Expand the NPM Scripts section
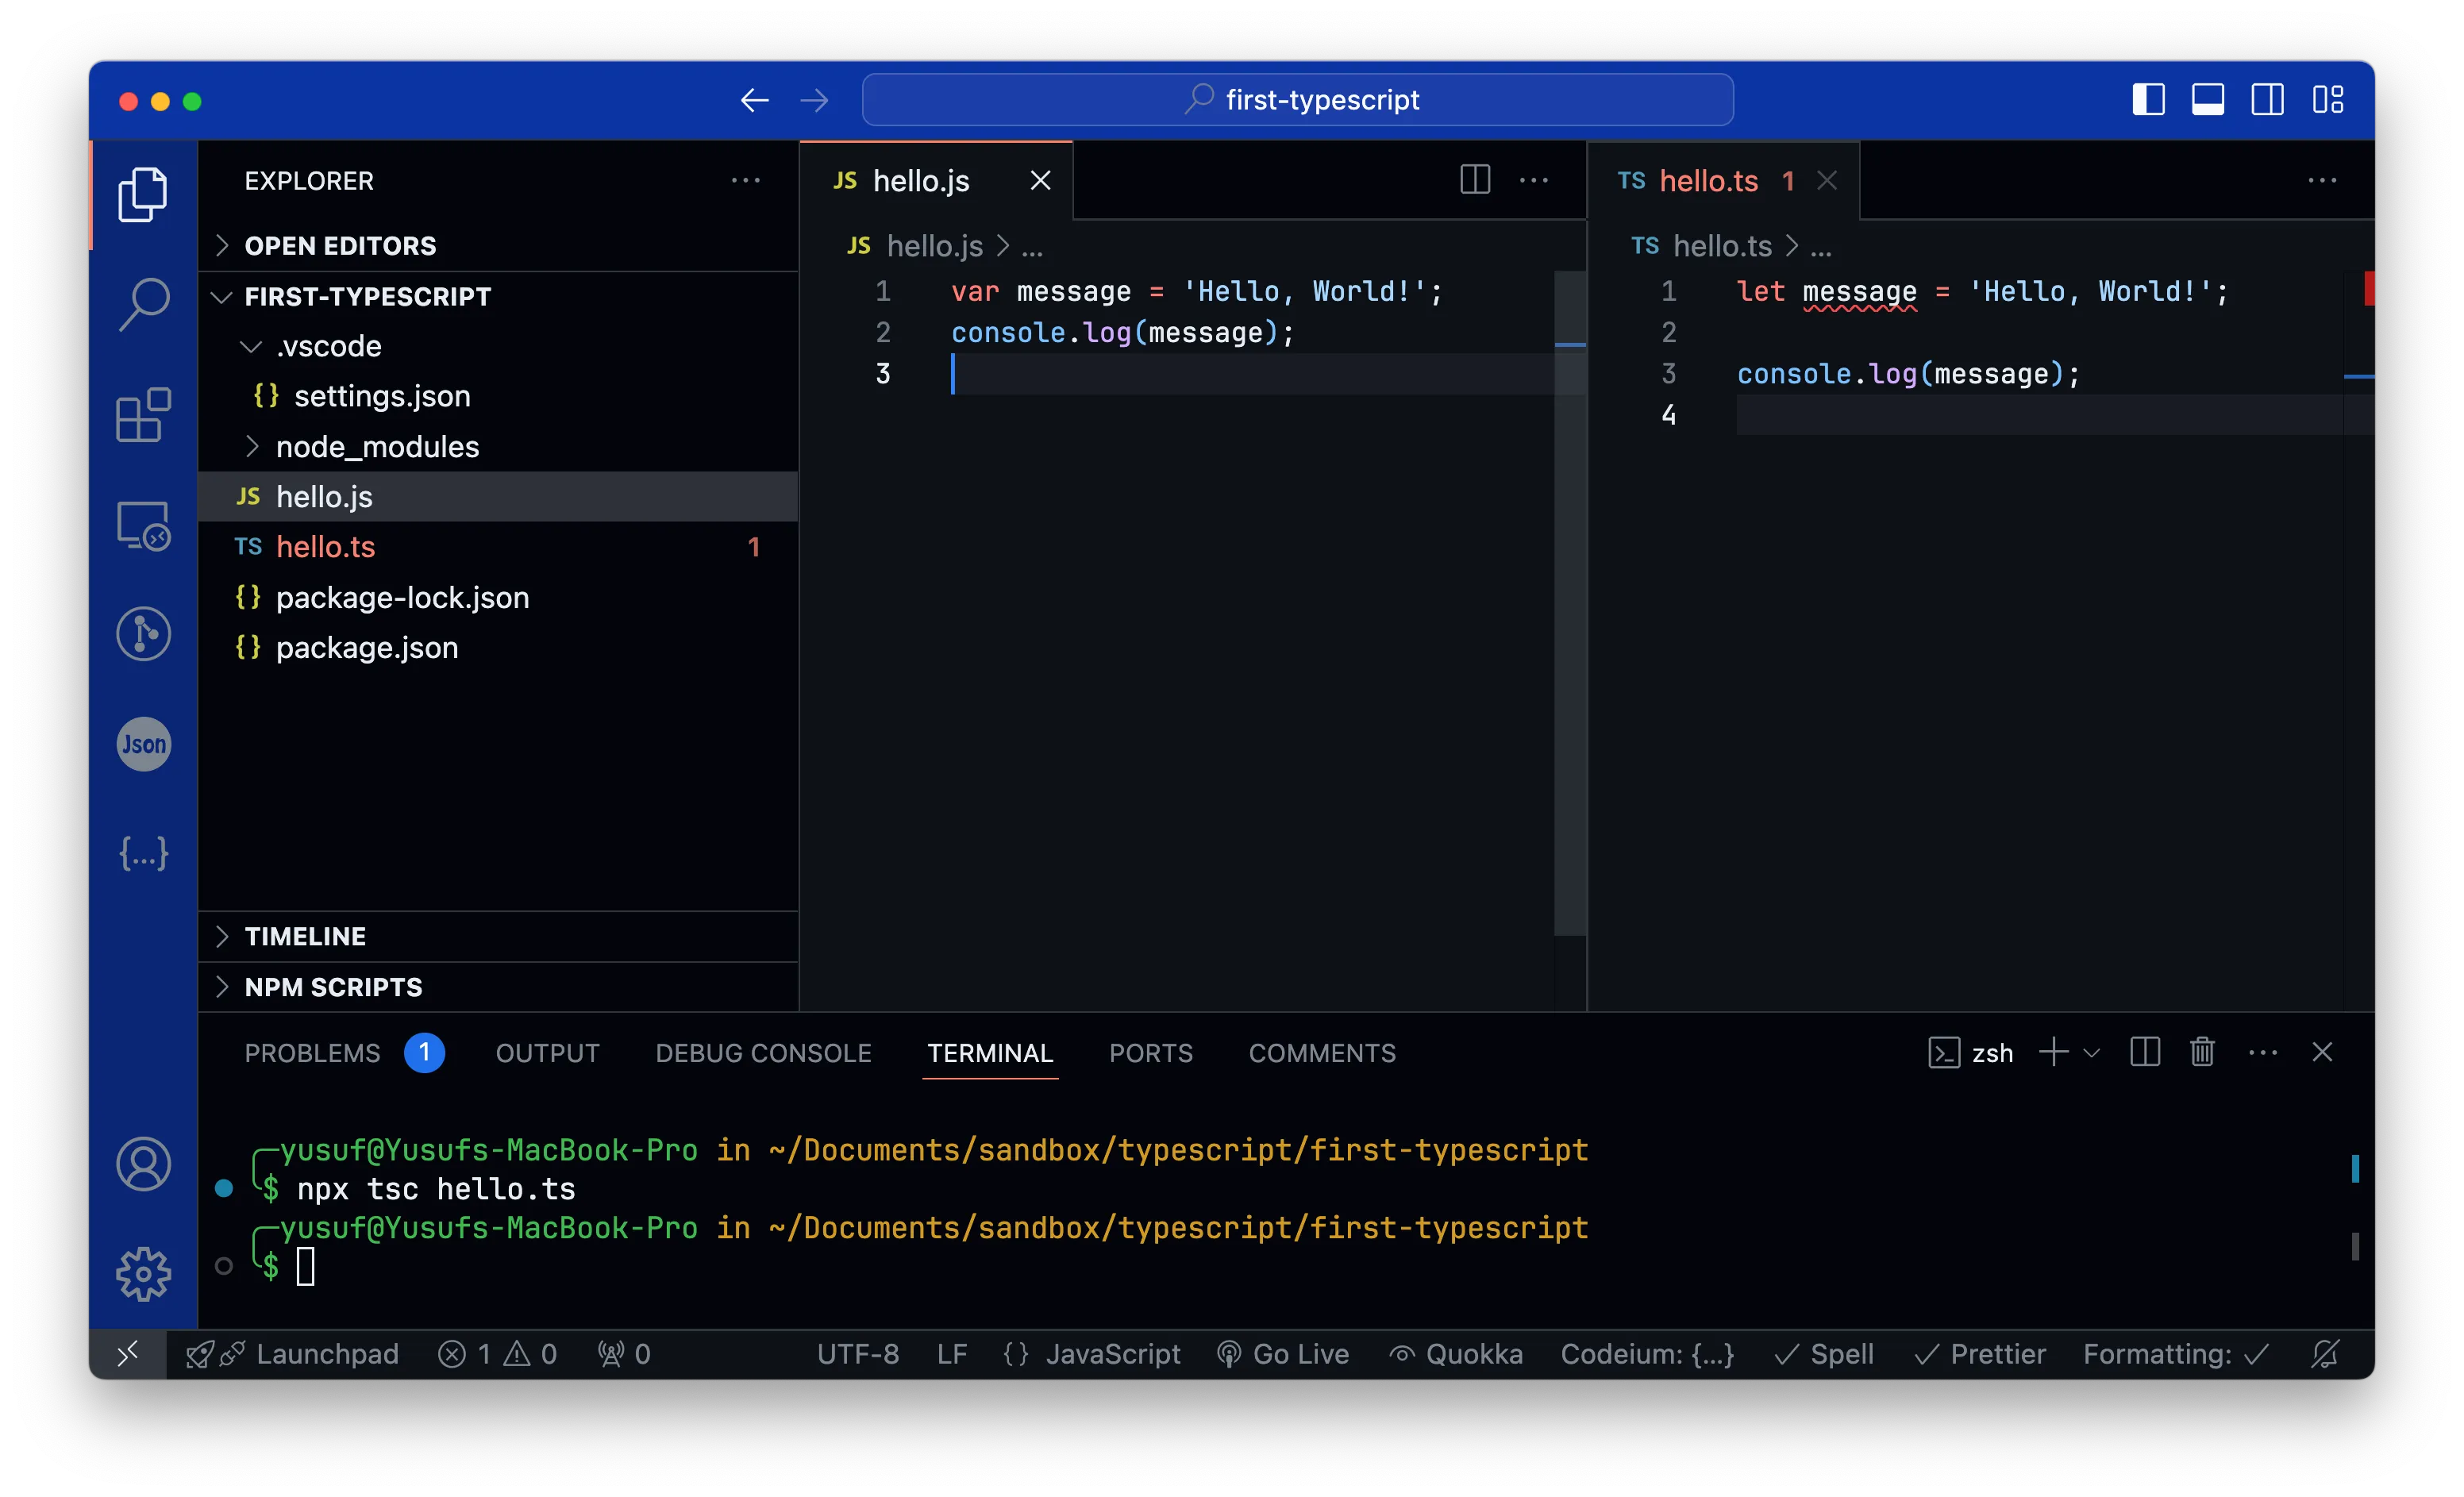This screenshot has width=2464, height=1497. [498, 988]
